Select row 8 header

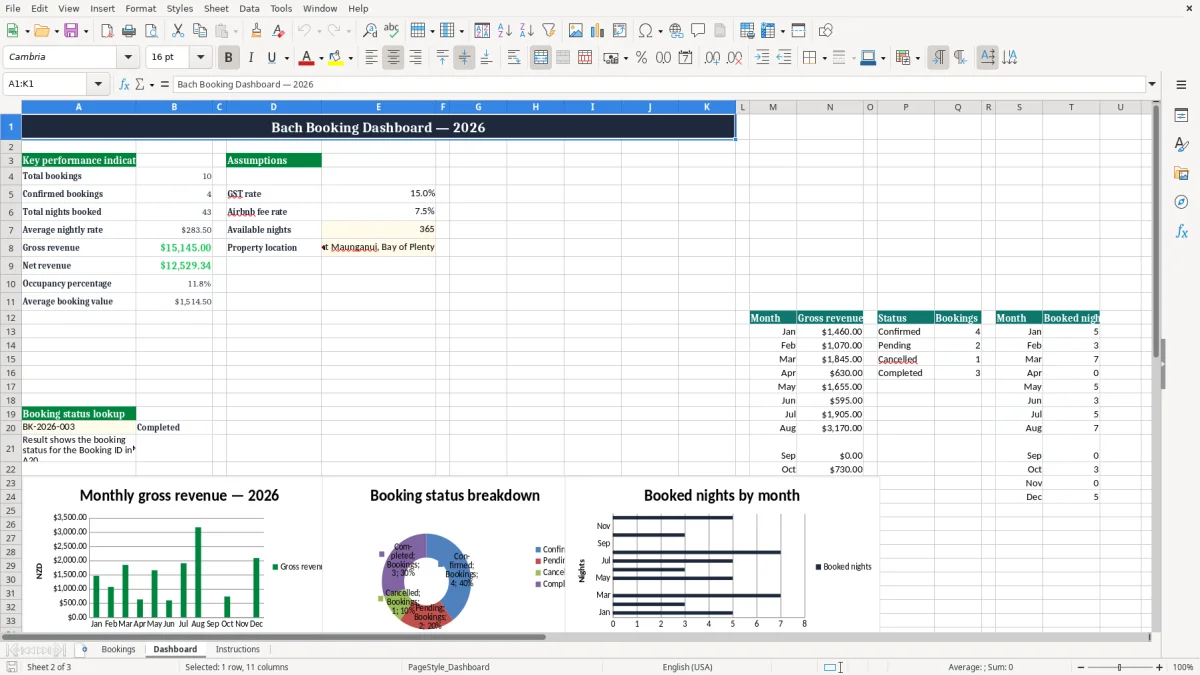[x=10, y=248]
